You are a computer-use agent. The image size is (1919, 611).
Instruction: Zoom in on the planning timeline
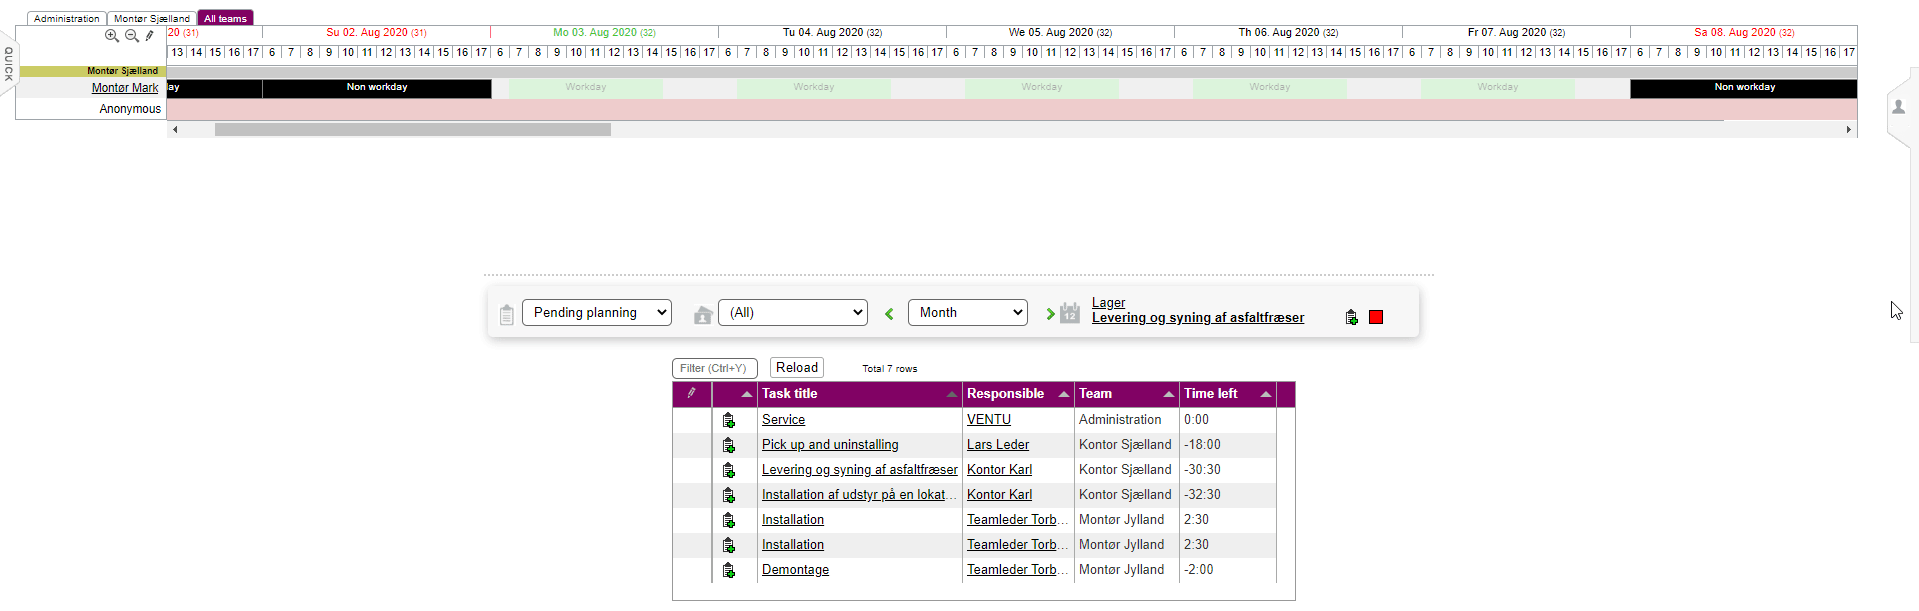pos(112,36)
